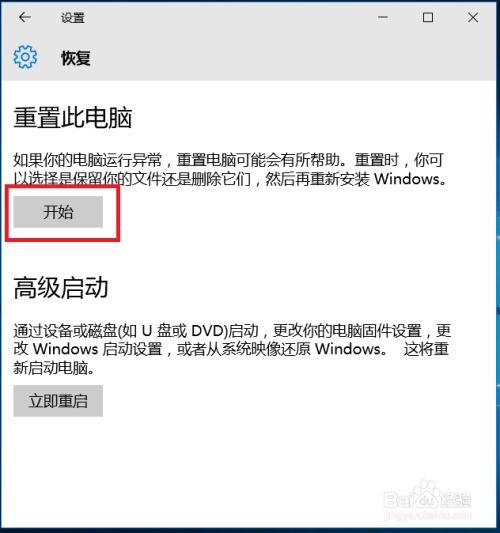Click empty title bar area beside 设置
The height and width of the screenshot is (533, 500).
pyautogui.click(x=231, y=18)
